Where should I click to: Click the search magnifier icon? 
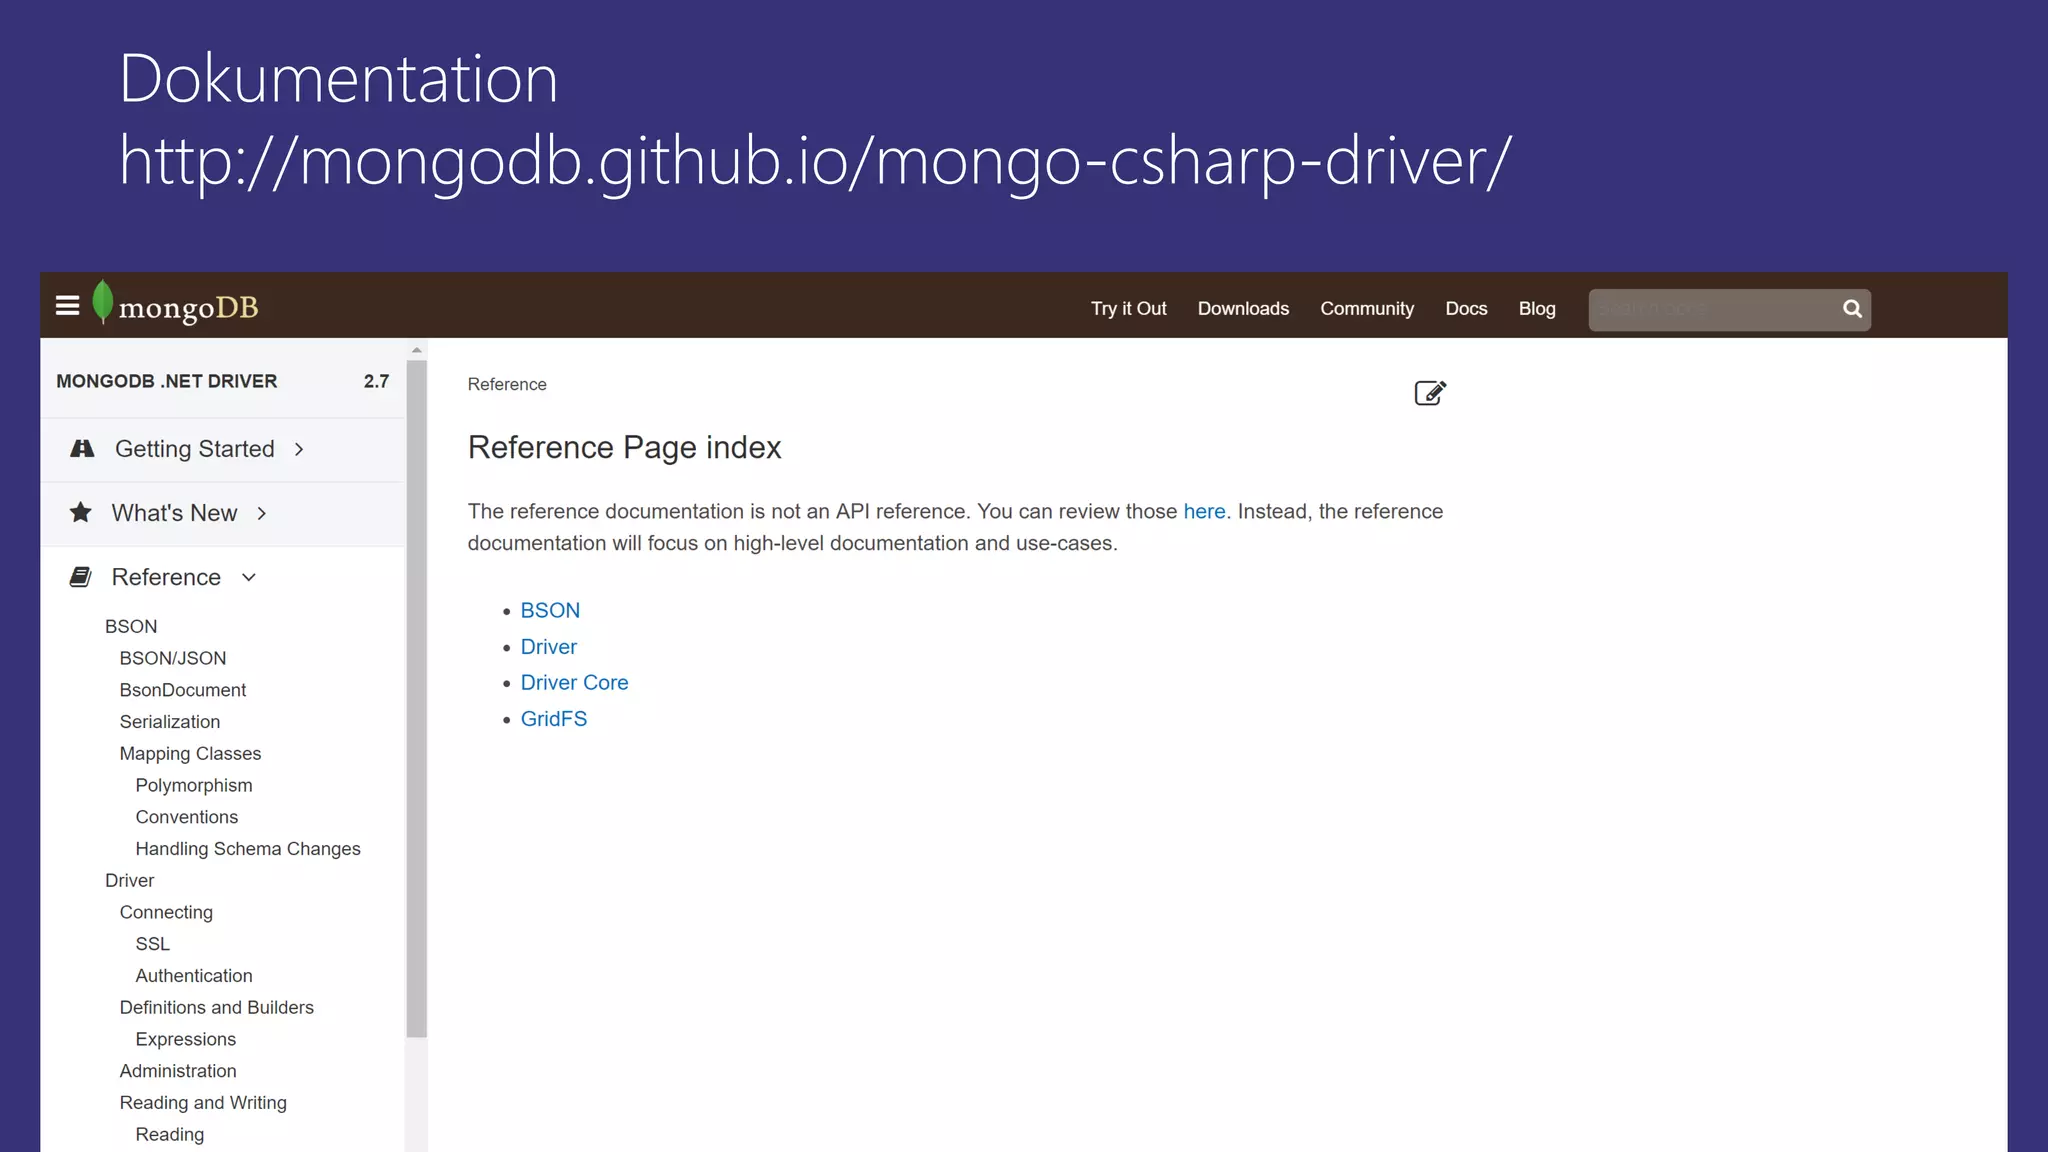[x=1852, y=309]
